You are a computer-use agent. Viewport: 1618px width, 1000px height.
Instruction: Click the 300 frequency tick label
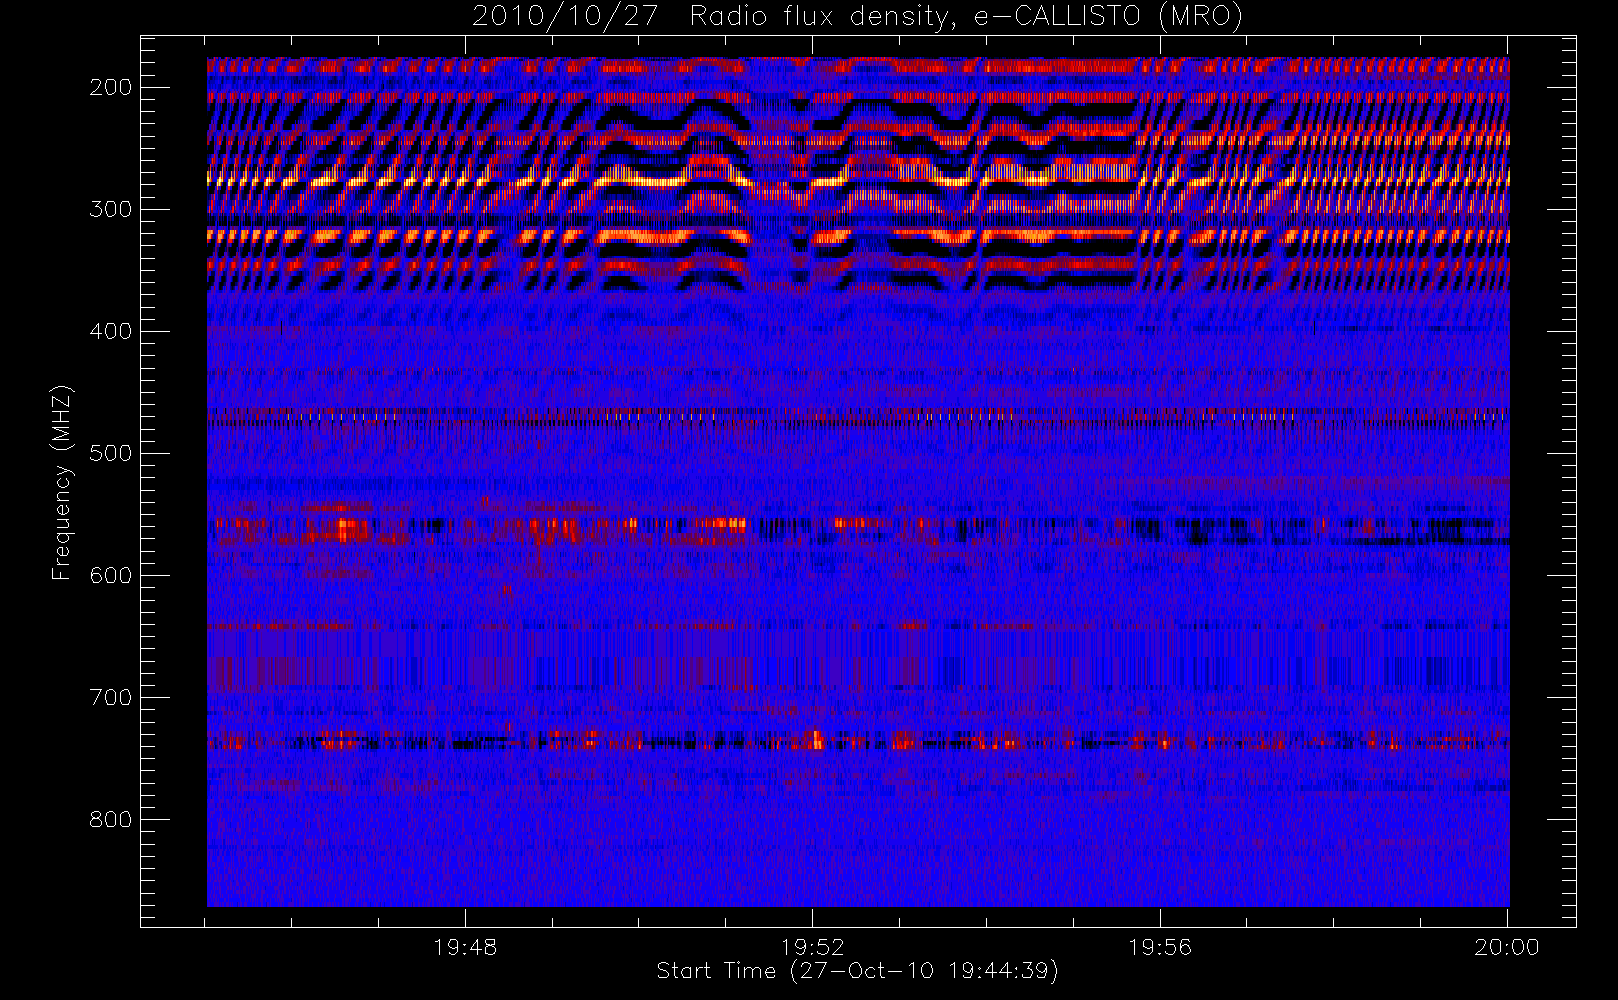click(x=111, y=209)
